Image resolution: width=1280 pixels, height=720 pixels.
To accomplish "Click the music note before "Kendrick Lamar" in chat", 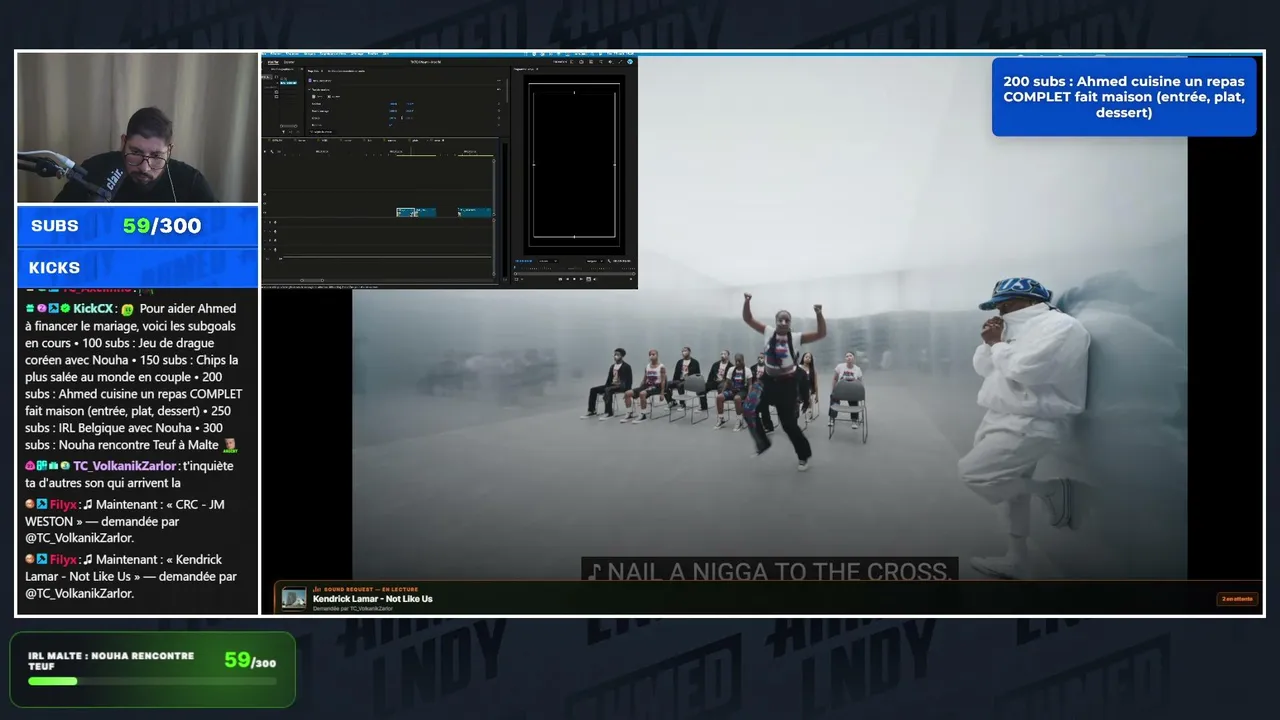I will (x=88, y=559).
